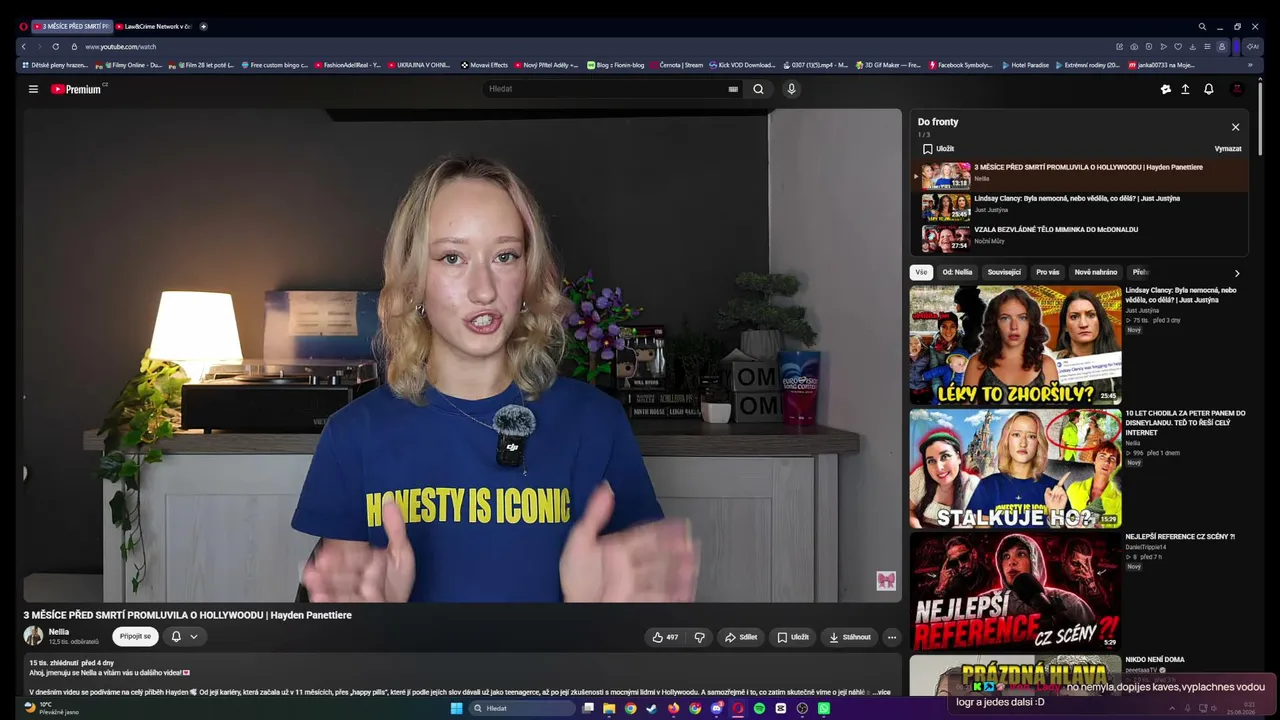1280x720 pixels.
Task: Select the Vše filter chip
Action: coord(921,272)
